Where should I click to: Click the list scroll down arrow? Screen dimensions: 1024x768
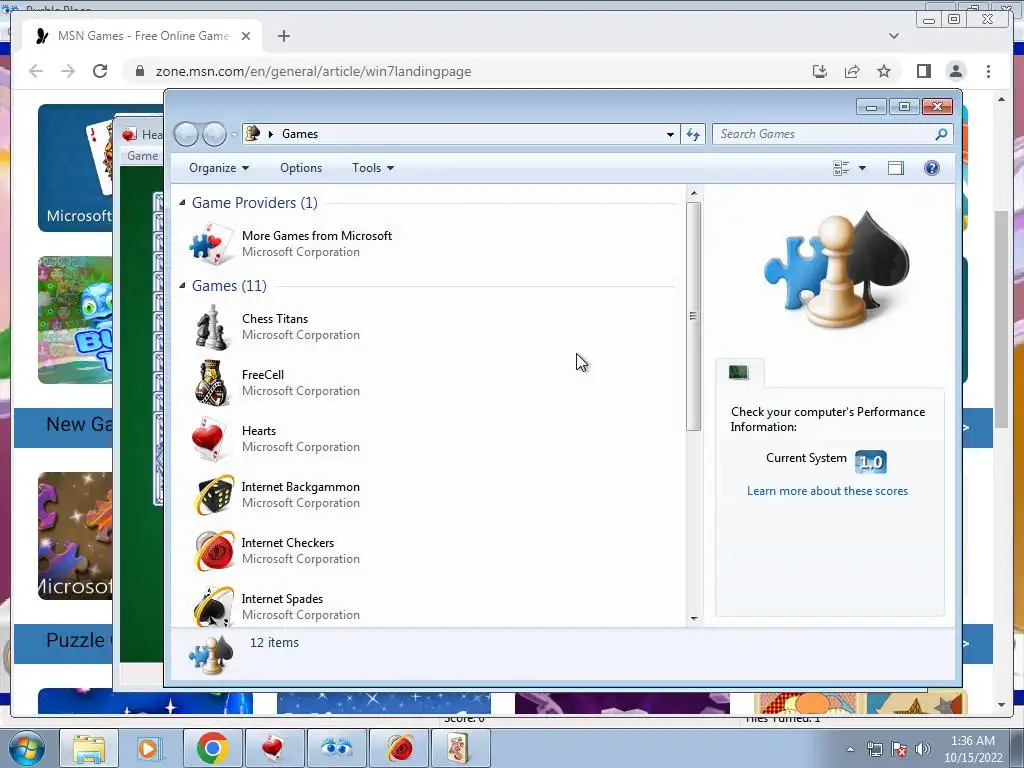pyautogui.click(x=694, y=618)
